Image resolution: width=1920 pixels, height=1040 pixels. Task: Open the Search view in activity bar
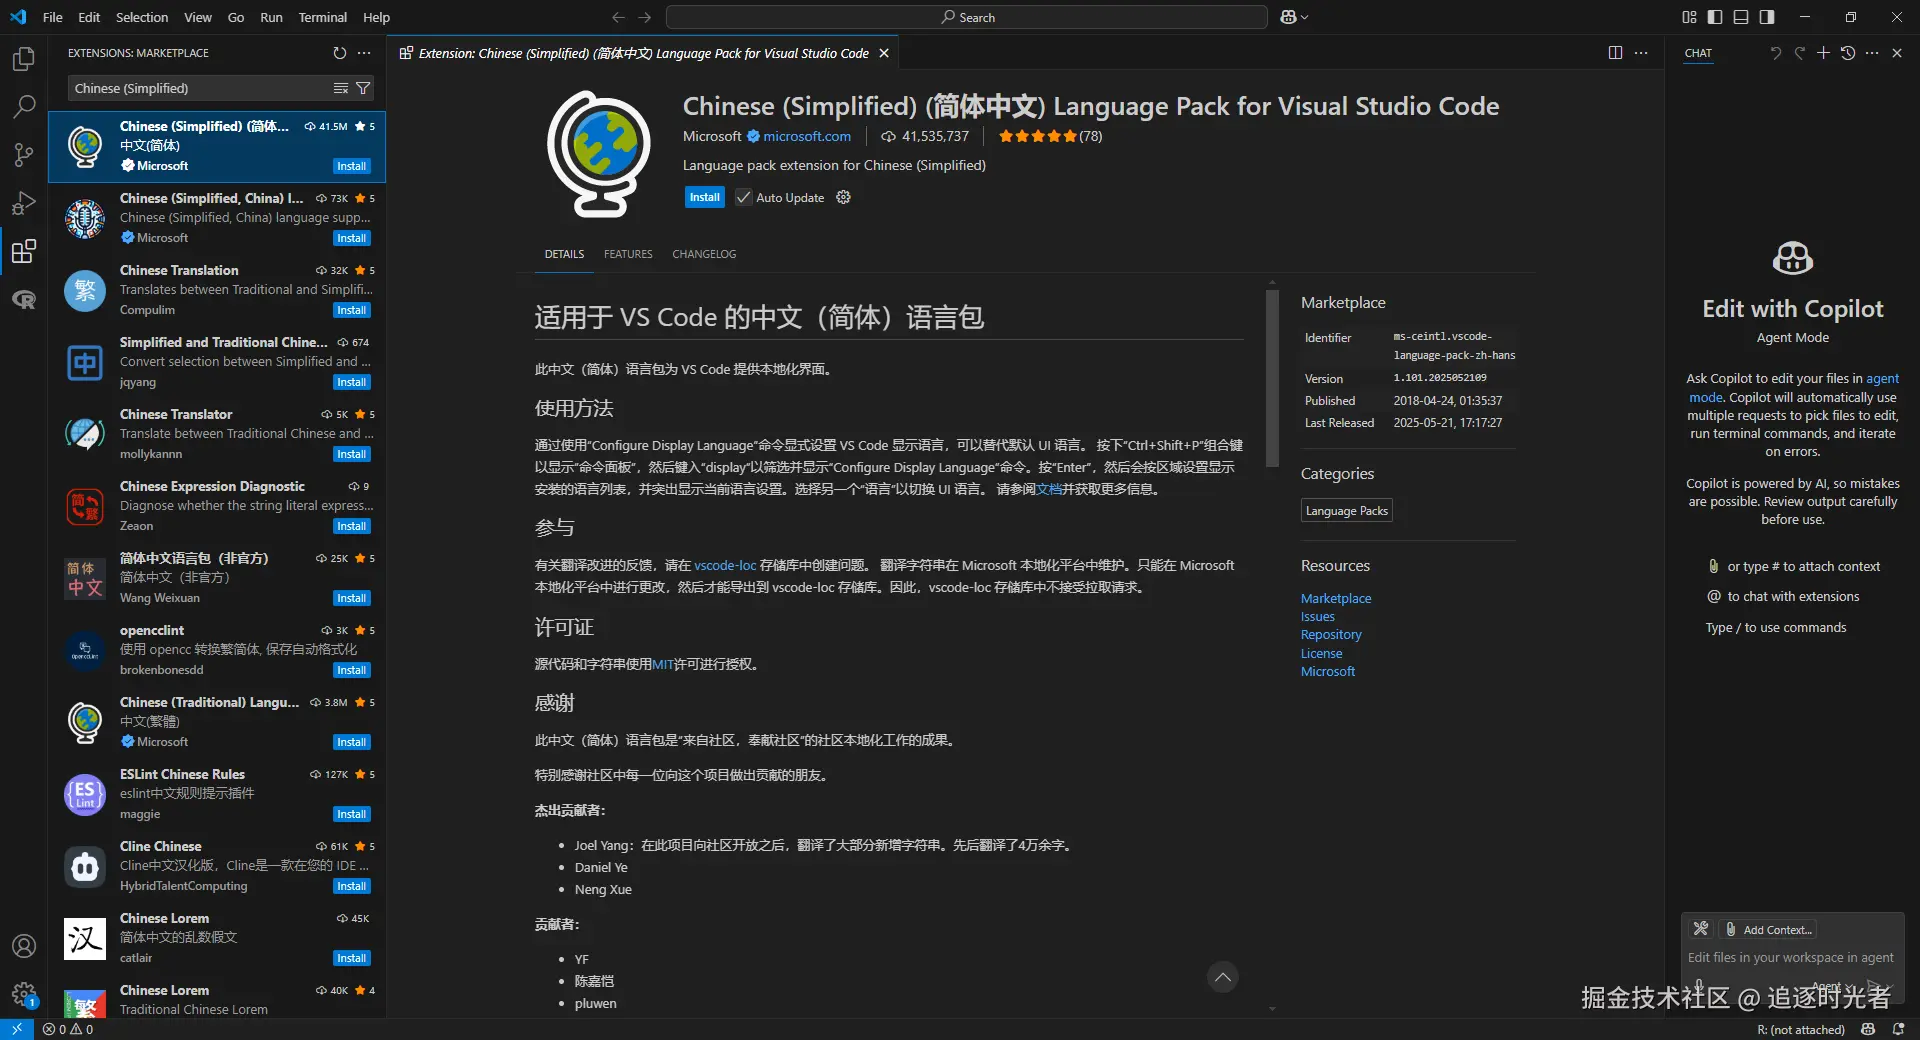pos(24,106)
